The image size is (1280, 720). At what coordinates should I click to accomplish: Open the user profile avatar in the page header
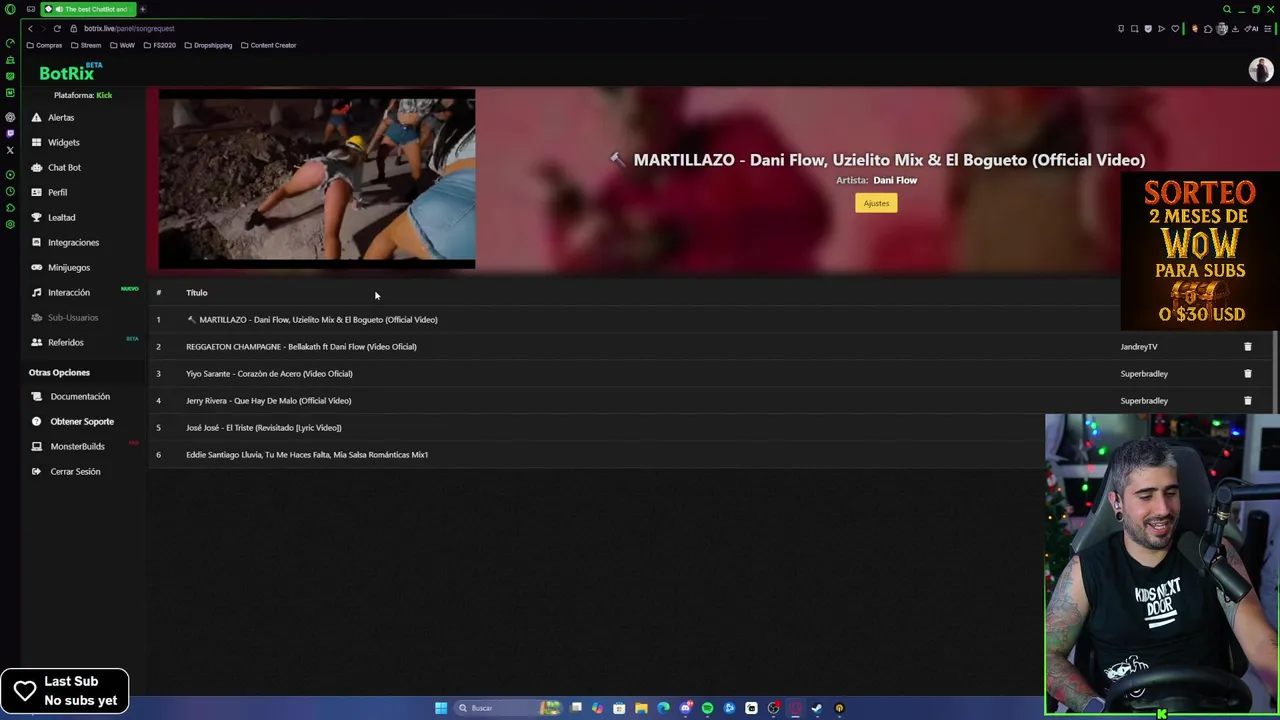[1260, 69]
